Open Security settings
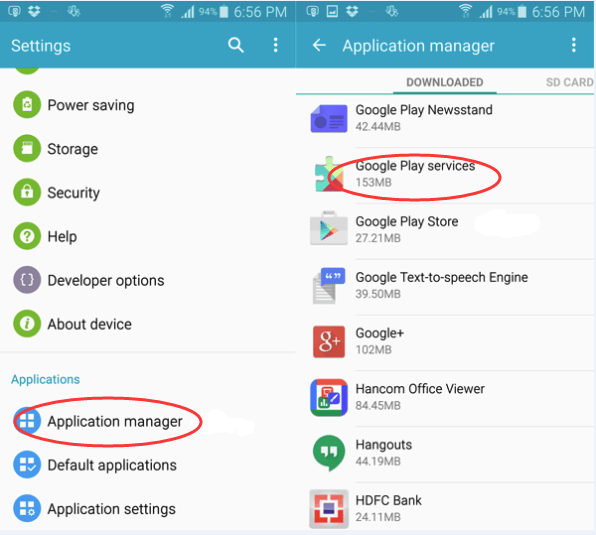Viewport: 596px width, 535px height. point(148,192)
